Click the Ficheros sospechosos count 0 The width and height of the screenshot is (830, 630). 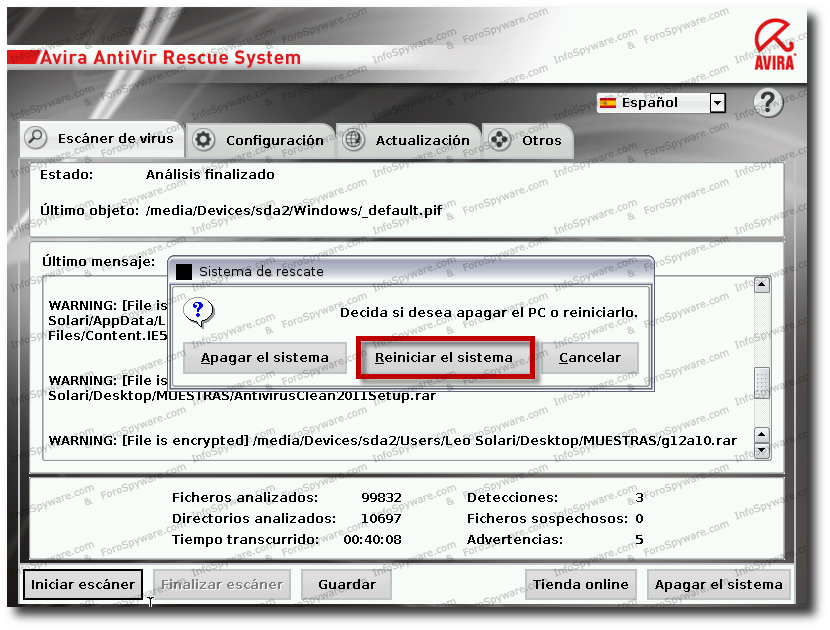point(639,518)
